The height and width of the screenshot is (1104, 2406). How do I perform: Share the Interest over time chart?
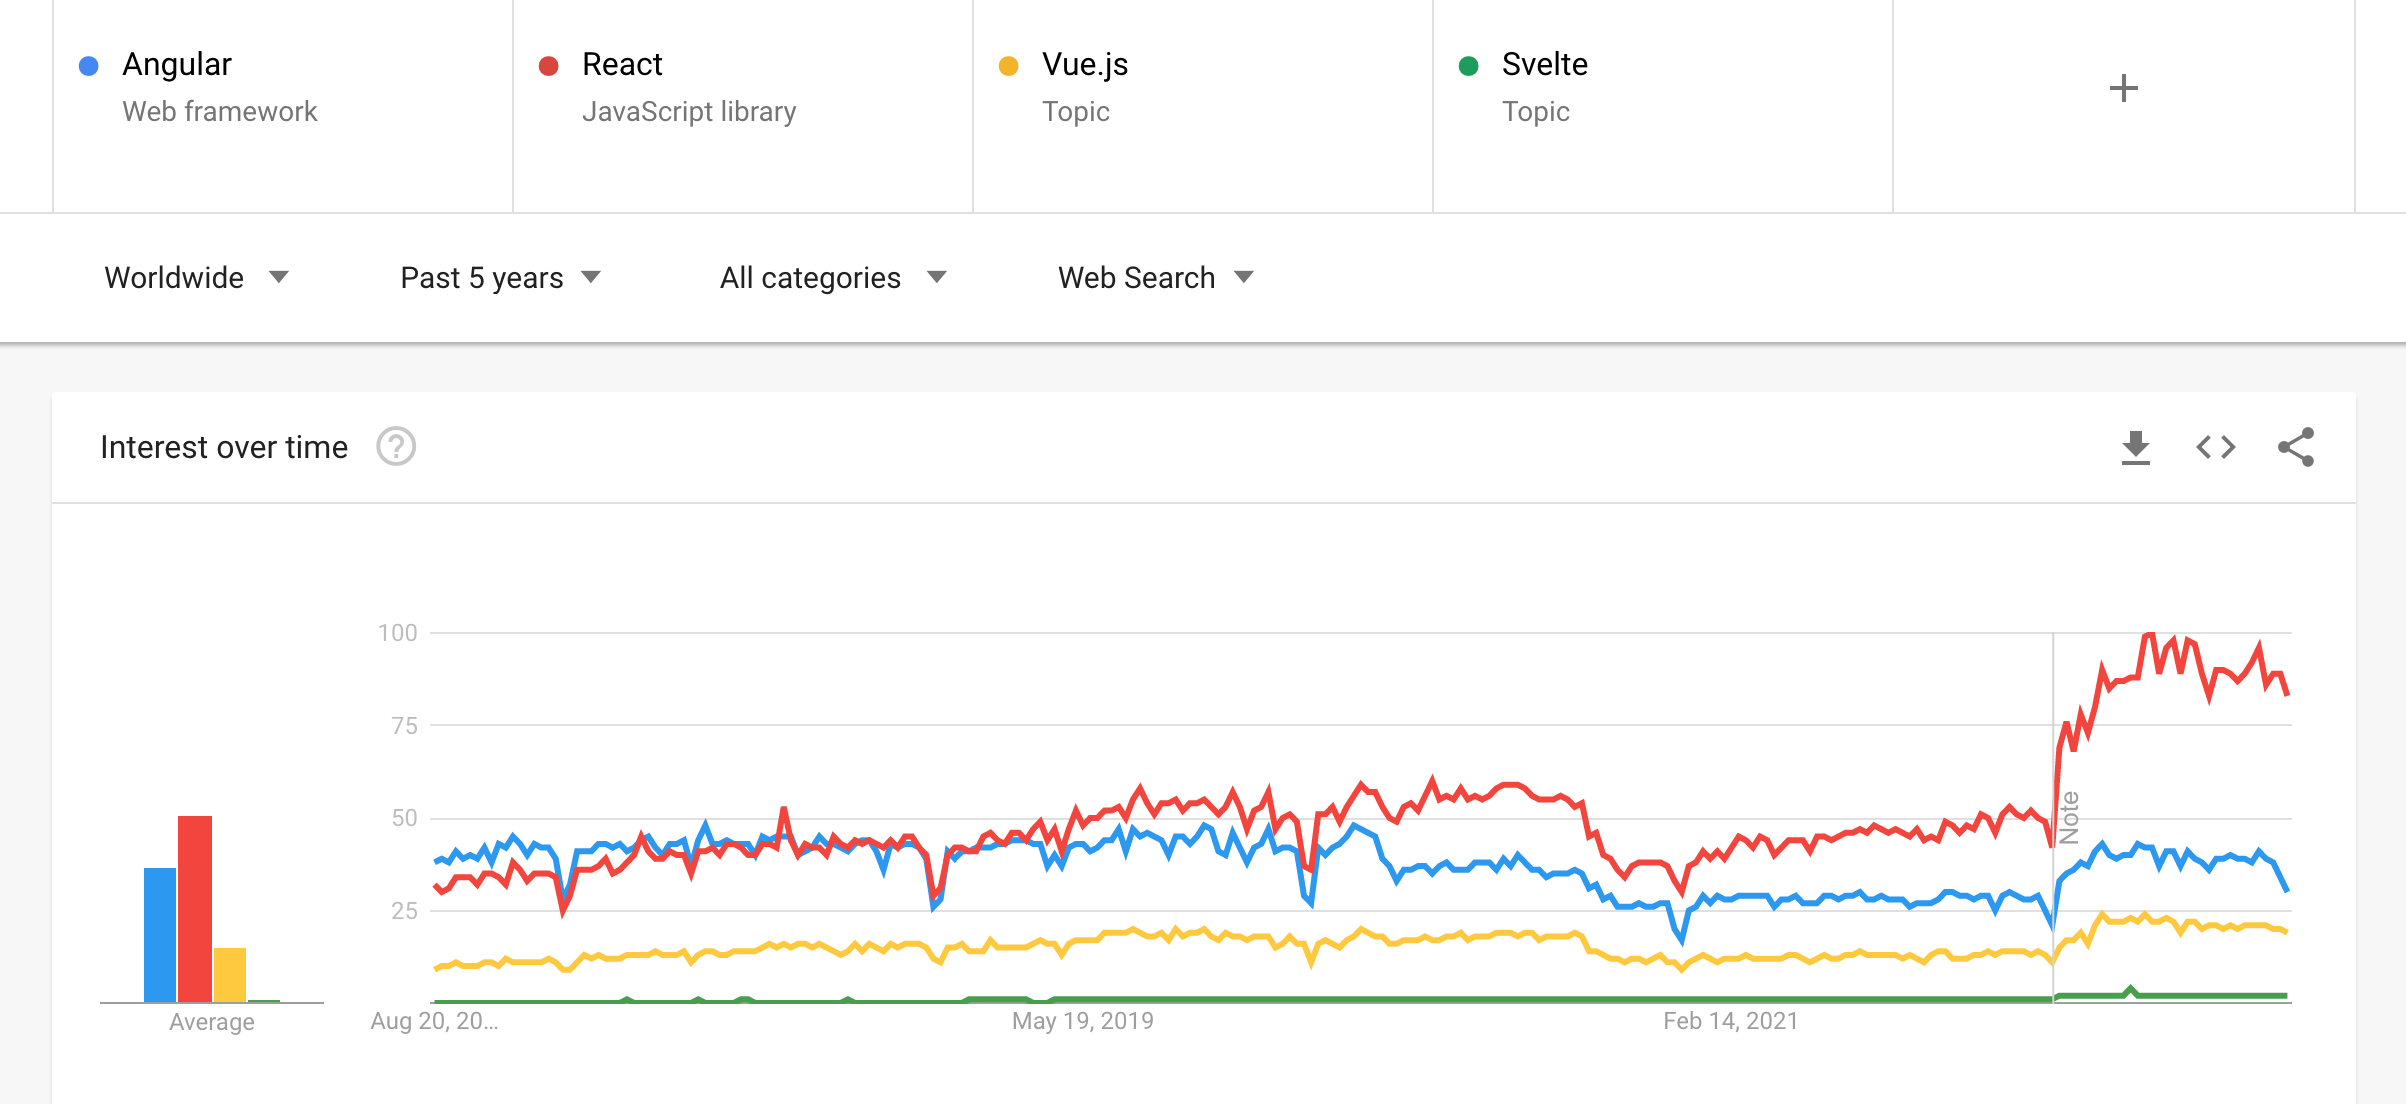pyautogui.click(x=2295, y=447)
